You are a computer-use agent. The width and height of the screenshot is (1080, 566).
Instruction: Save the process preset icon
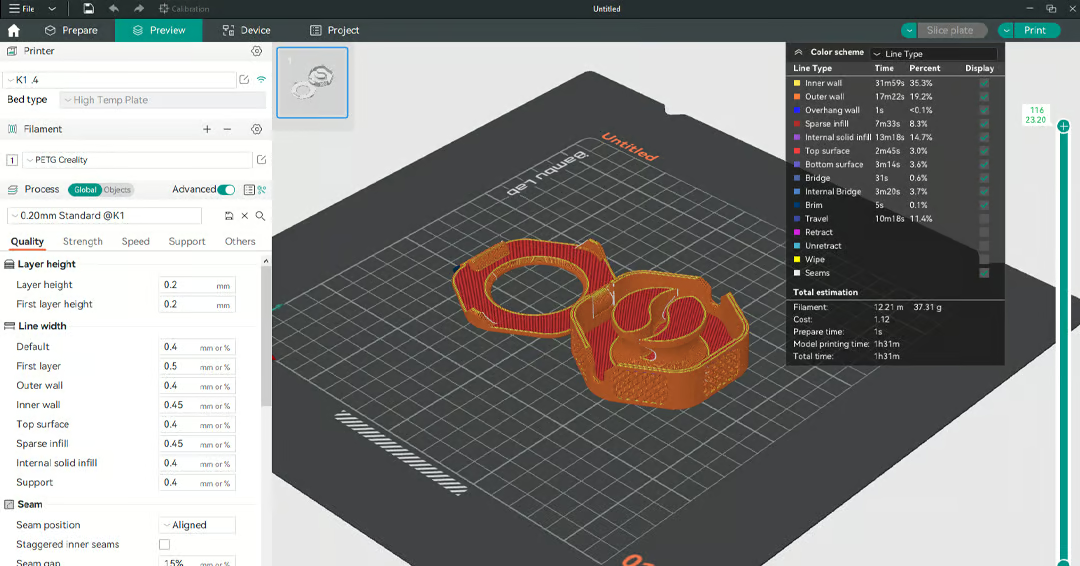tap(229, 216)
